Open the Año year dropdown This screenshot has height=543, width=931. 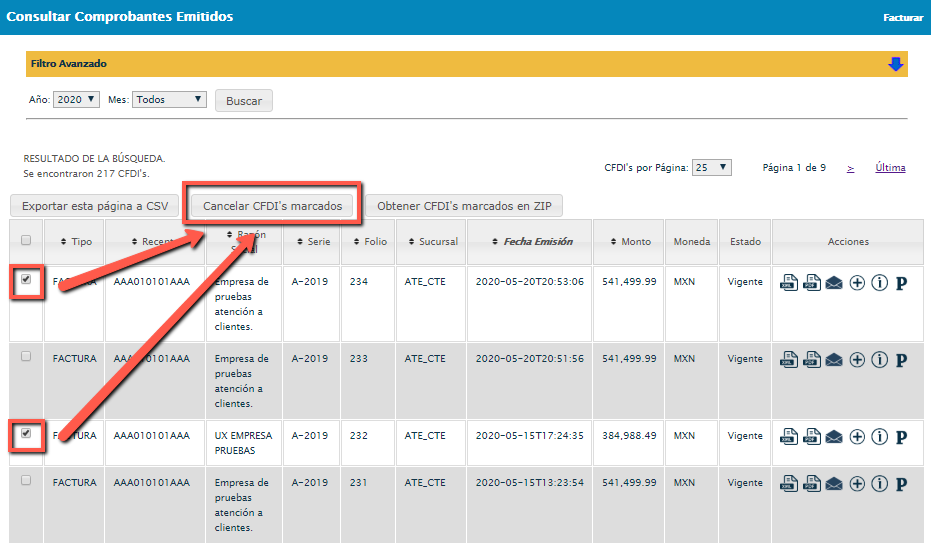[77, 100]
